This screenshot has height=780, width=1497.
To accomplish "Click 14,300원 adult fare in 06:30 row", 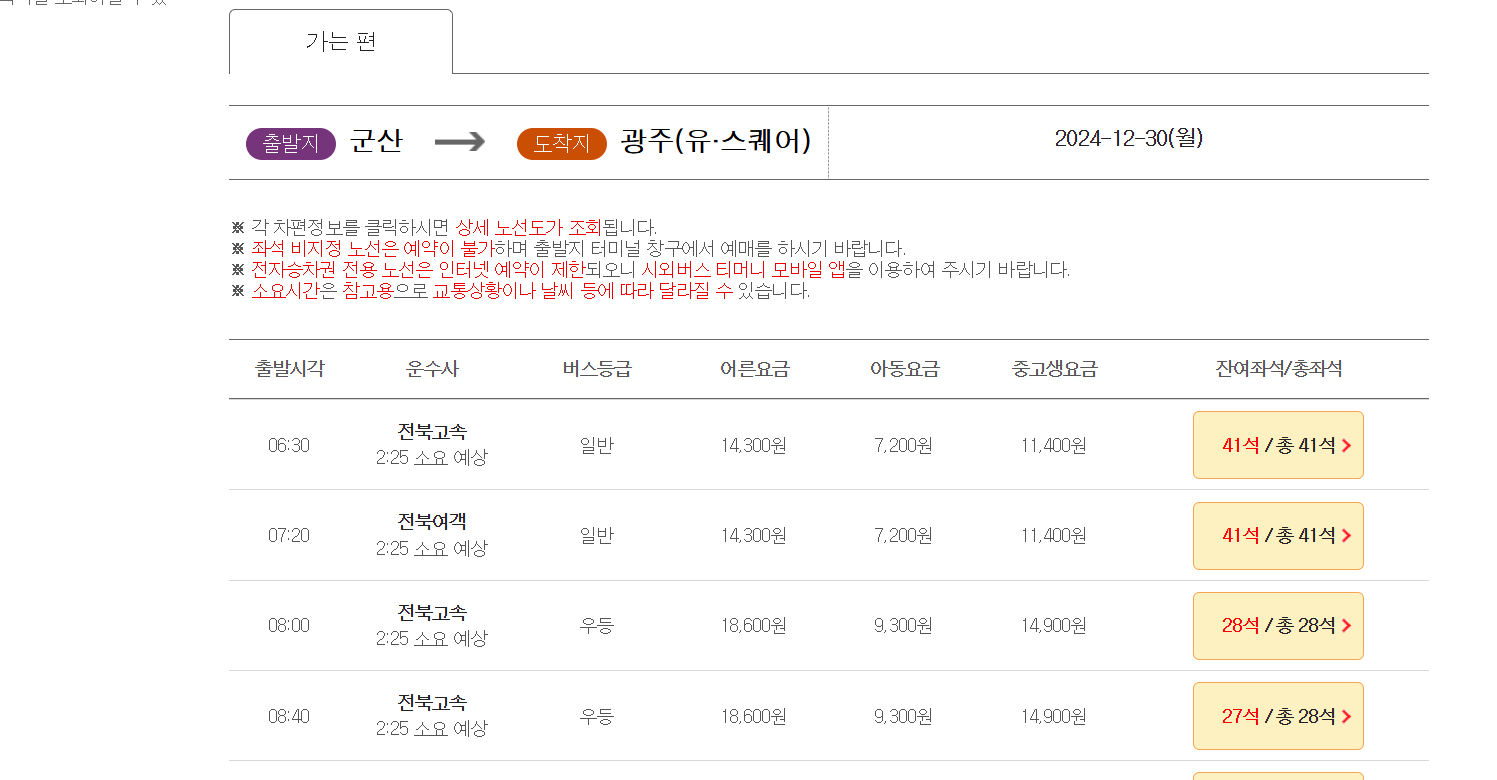I will click(754, 445).
